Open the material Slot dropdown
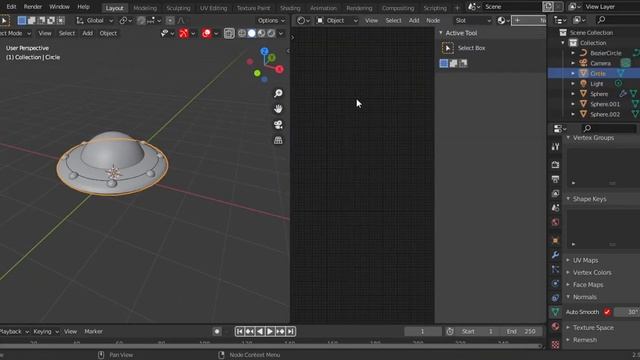This screenshot has height=360, width=640. pos(473,20)
